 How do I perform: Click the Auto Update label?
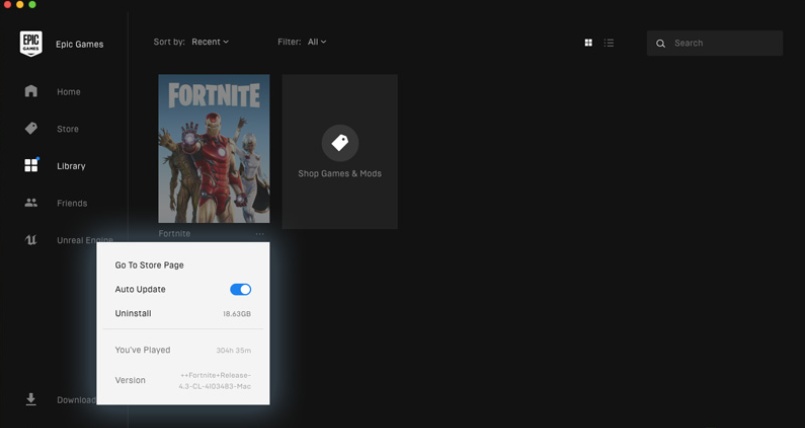140,289
